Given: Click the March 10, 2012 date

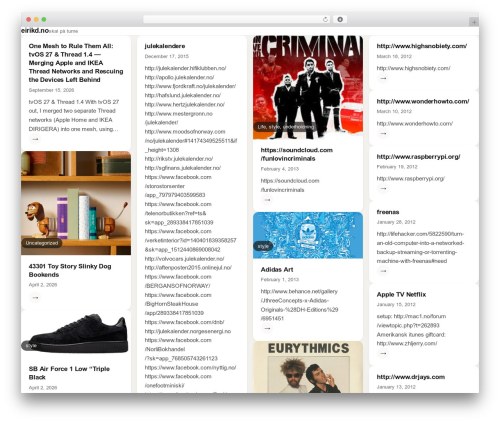Looking at the screenshot, I should point(394,111).
